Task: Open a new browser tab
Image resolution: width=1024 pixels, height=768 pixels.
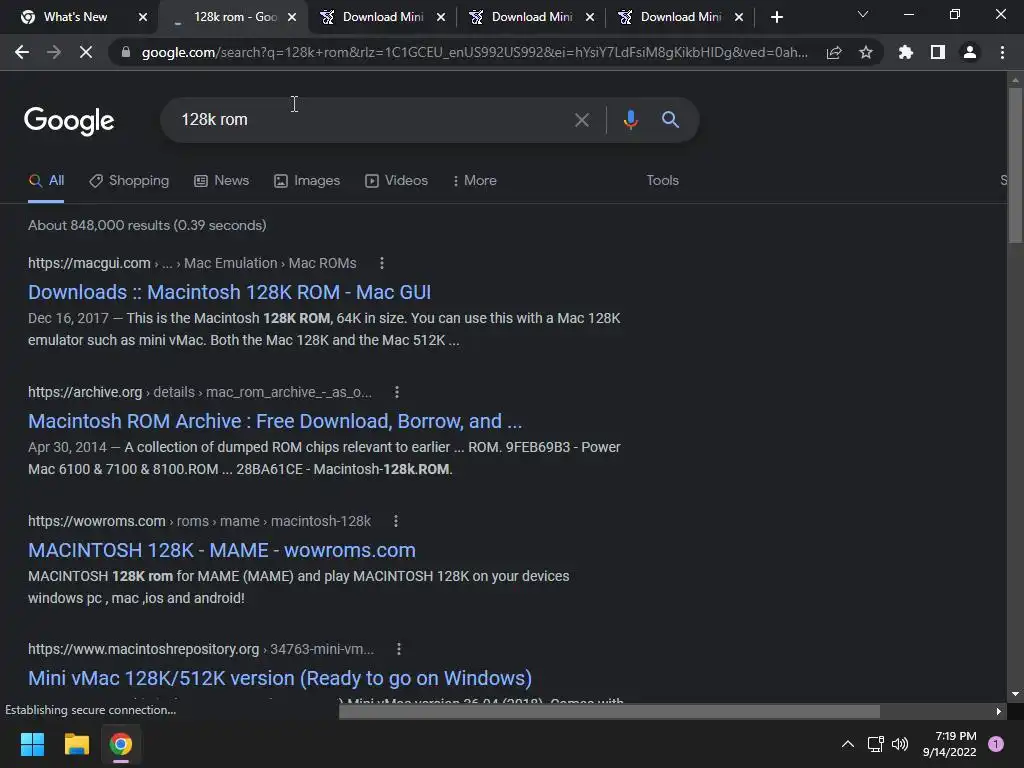Action: pos(776,18)
